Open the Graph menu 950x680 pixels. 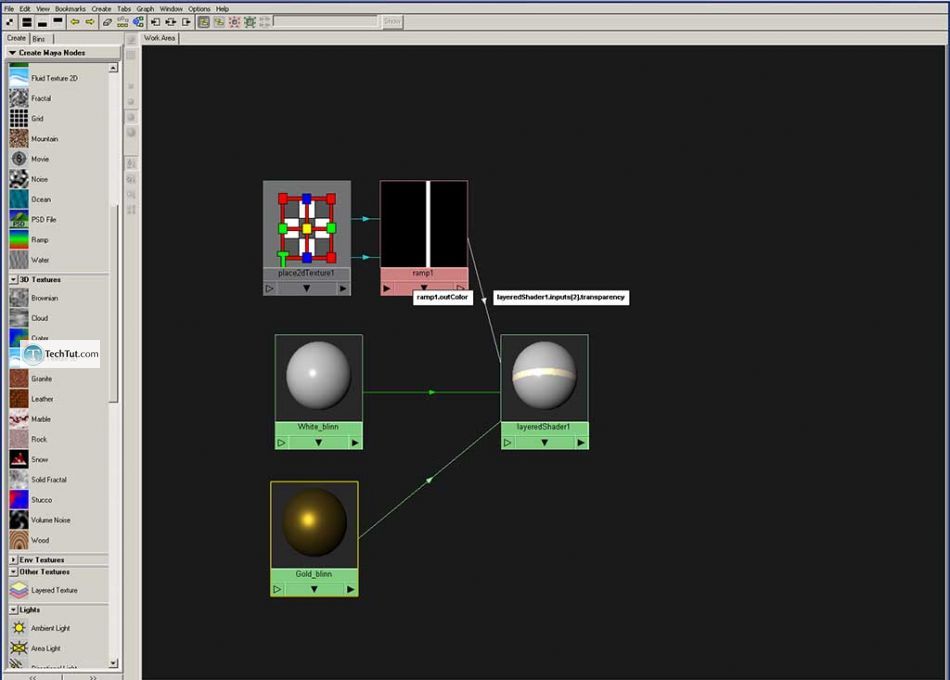click(x=145, y=8)
